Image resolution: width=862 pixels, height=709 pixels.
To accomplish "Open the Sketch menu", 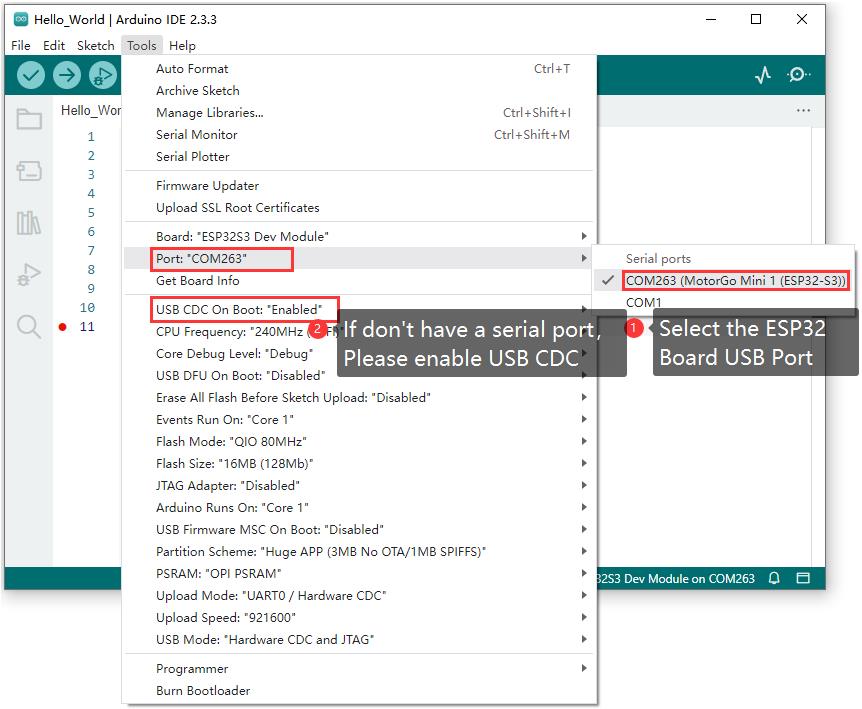I will tap(96, 45).
